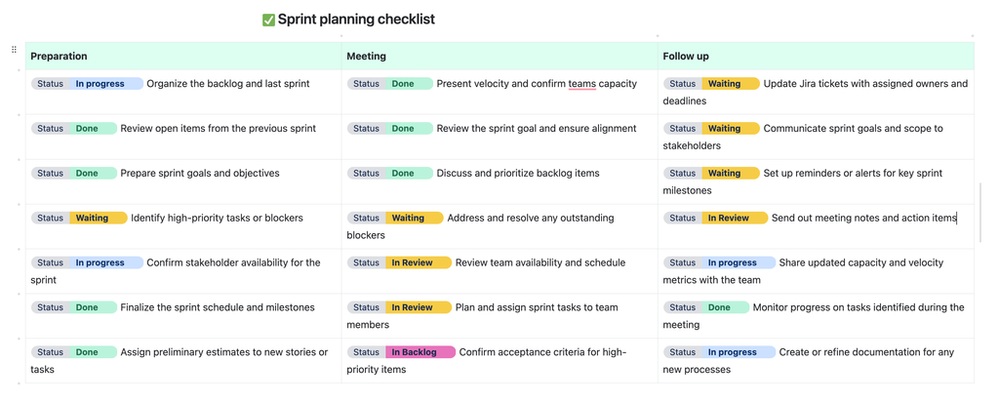Click the Sprint planning checklist title
This screenshot has width=999, height=403.
pos(355,20)
